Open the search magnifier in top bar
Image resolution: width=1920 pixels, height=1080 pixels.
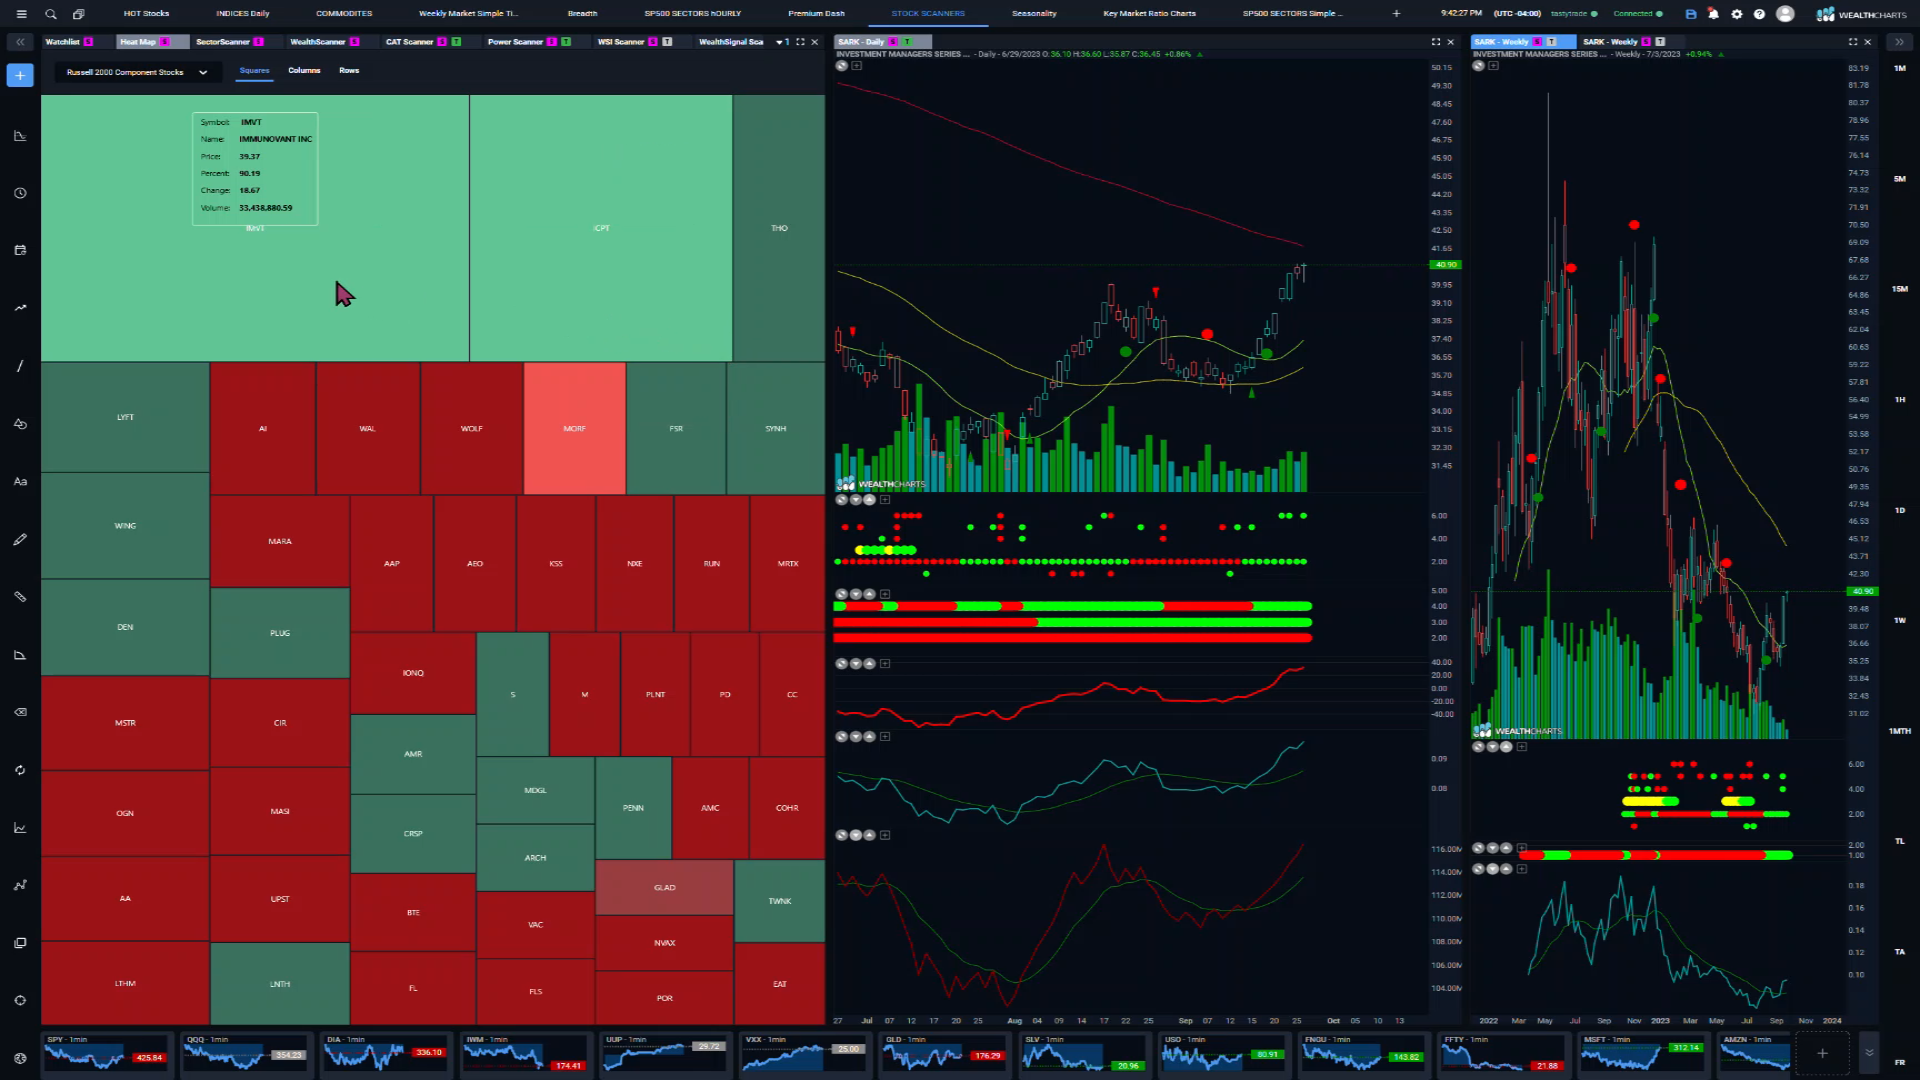(51, 14)
